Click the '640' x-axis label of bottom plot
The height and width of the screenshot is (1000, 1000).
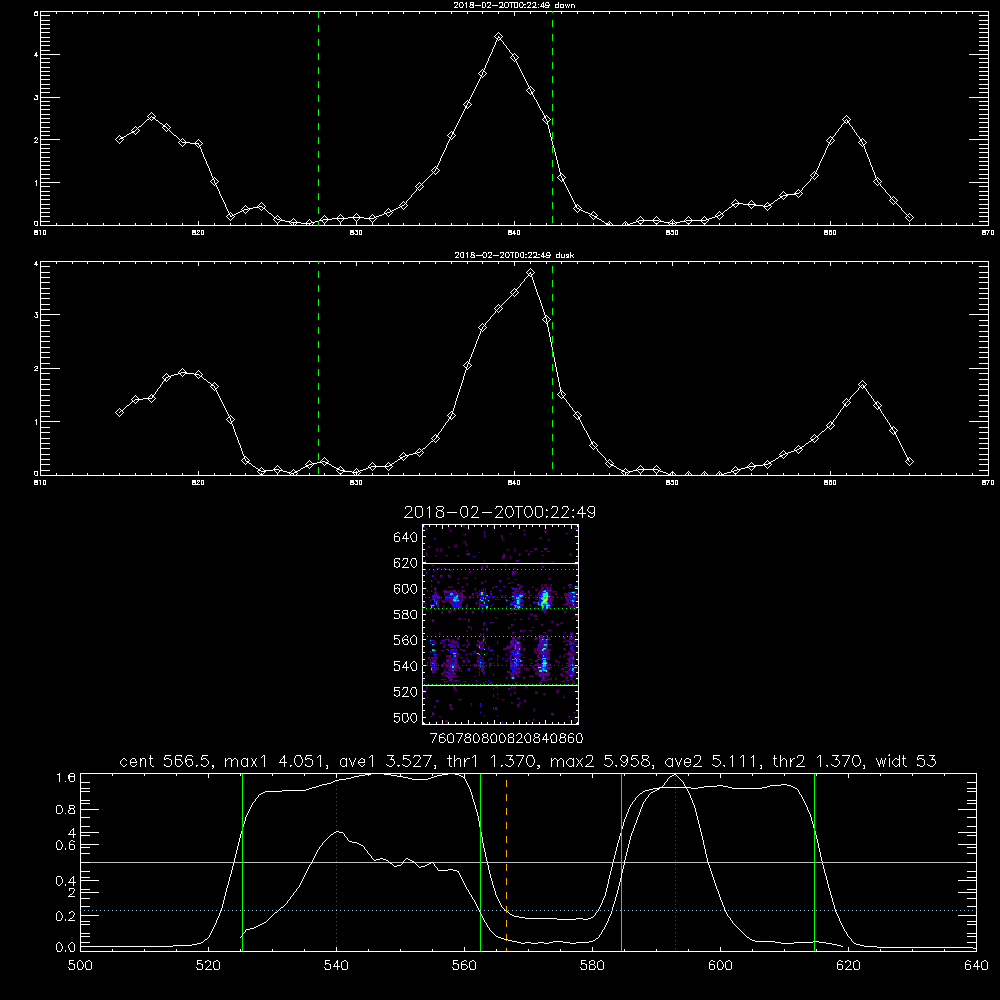(976, 966)
